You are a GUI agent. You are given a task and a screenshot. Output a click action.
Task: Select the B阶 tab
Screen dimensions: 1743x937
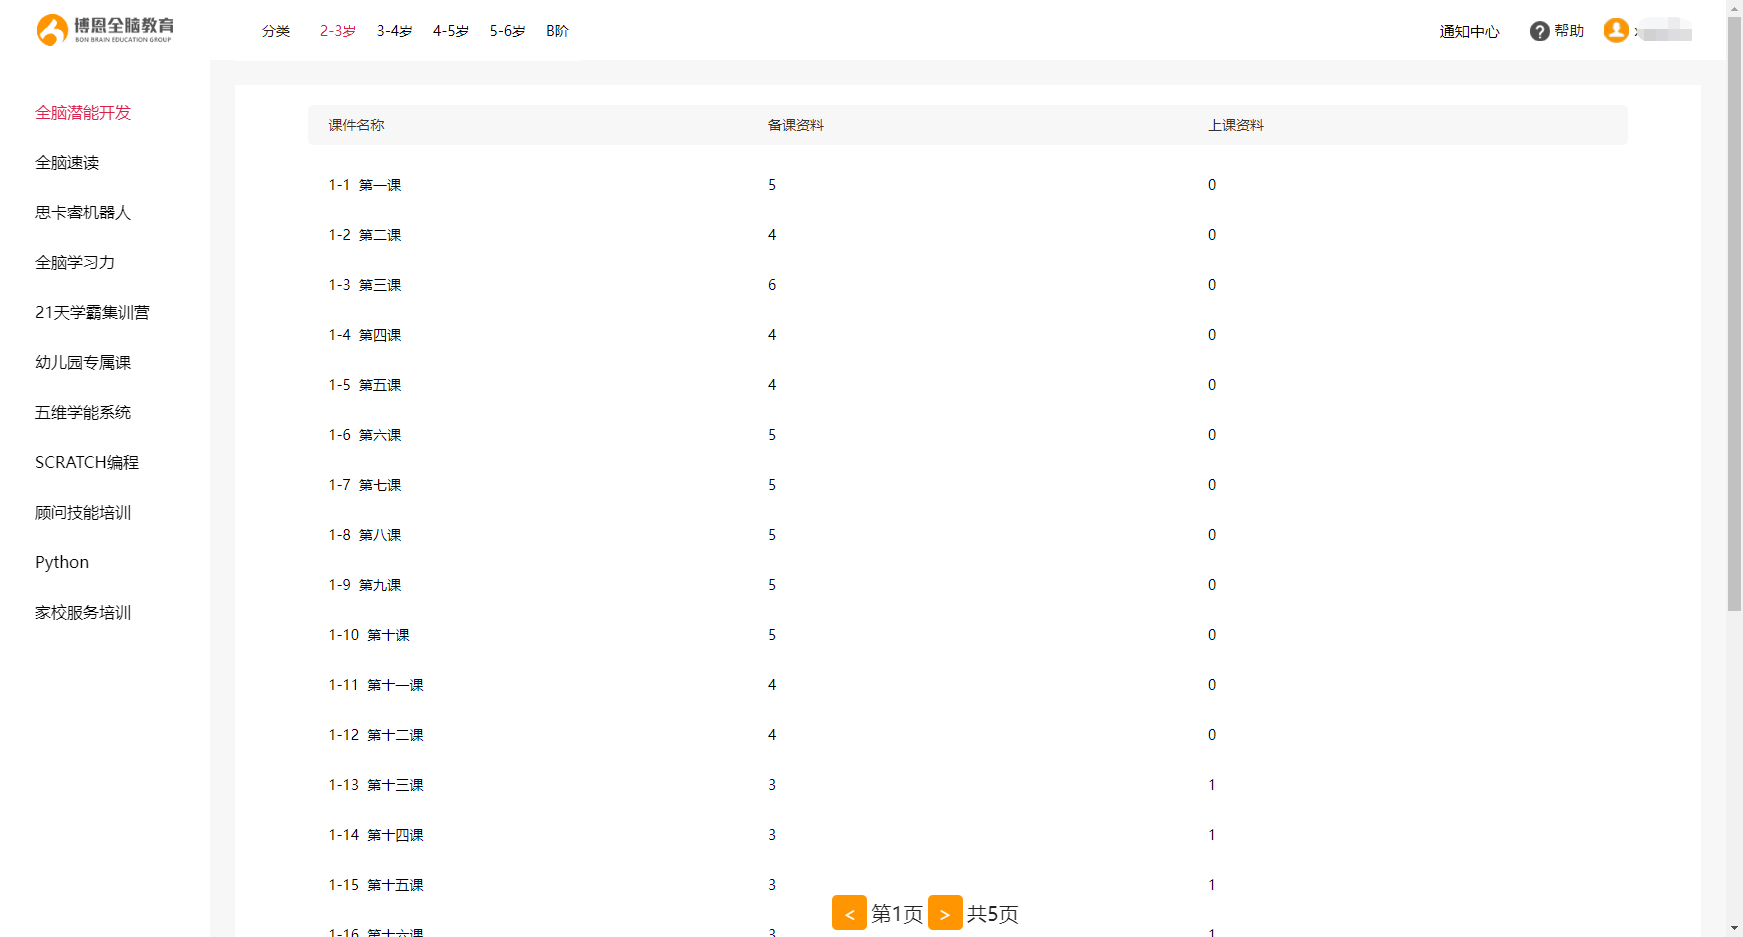(557, 31)
